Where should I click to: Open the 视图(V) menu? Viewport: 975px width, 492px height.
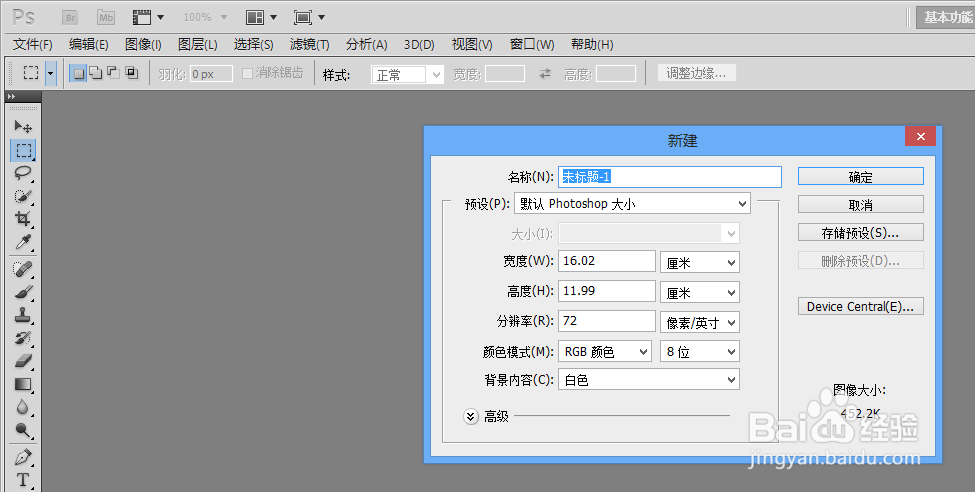pos(472,45)
